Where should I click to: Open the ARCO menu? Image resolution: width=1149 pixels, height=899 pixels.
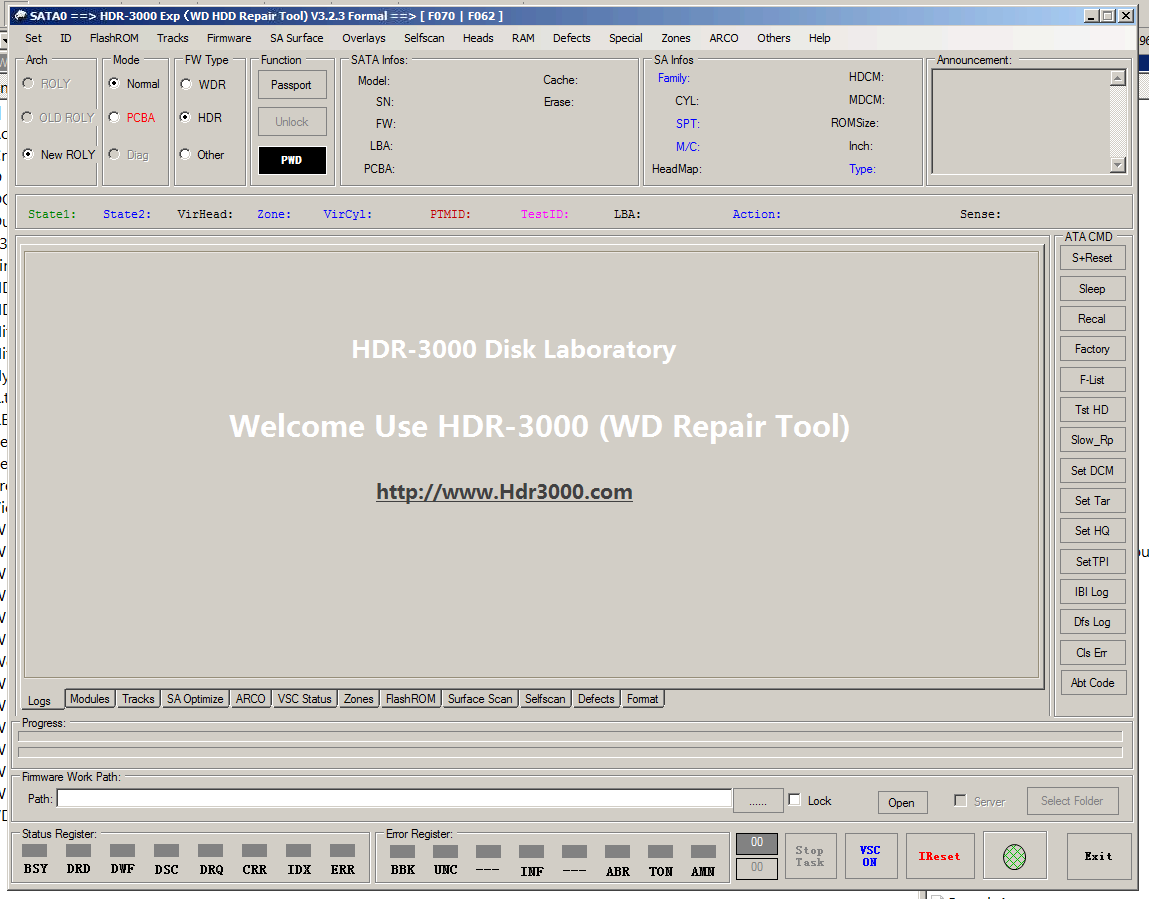pos(724,38)
